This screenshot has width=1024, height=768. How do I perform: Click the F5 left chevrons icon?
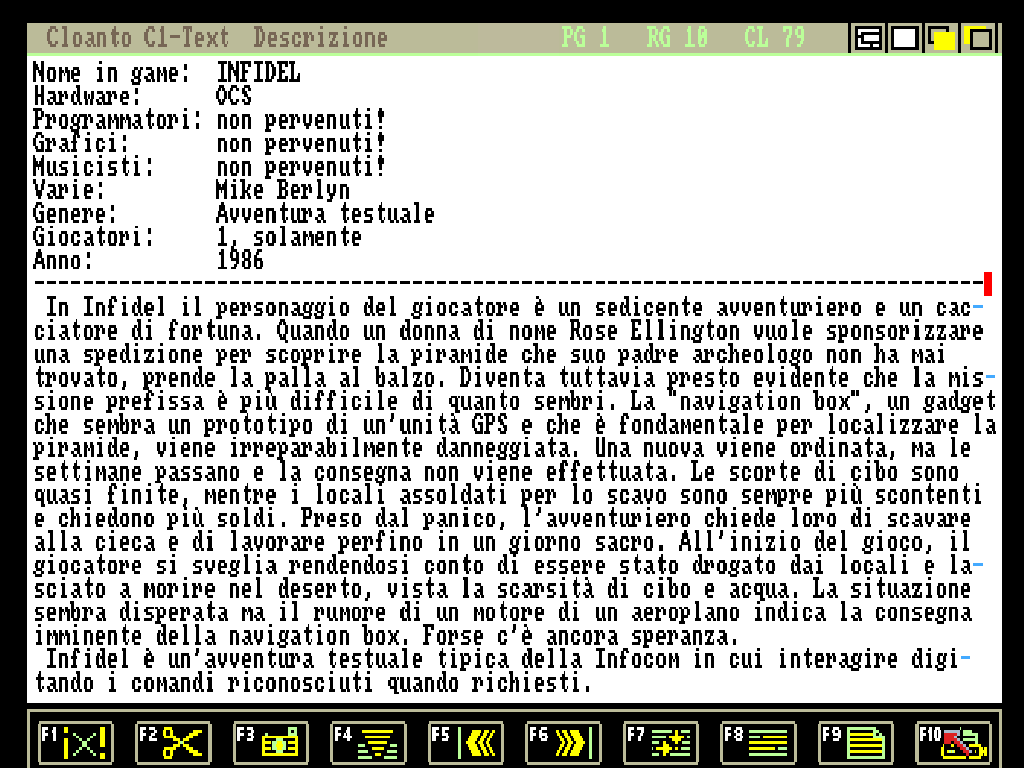pyautogui.click(x=467, y=742)
